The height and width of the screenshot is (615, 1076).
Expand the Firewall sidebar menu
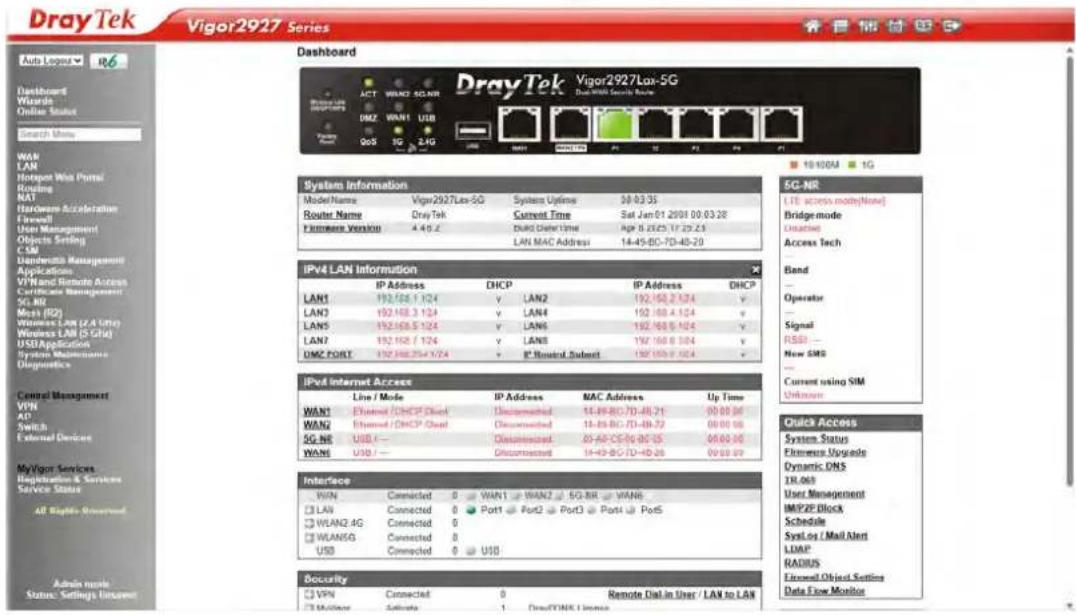point(35,219)
